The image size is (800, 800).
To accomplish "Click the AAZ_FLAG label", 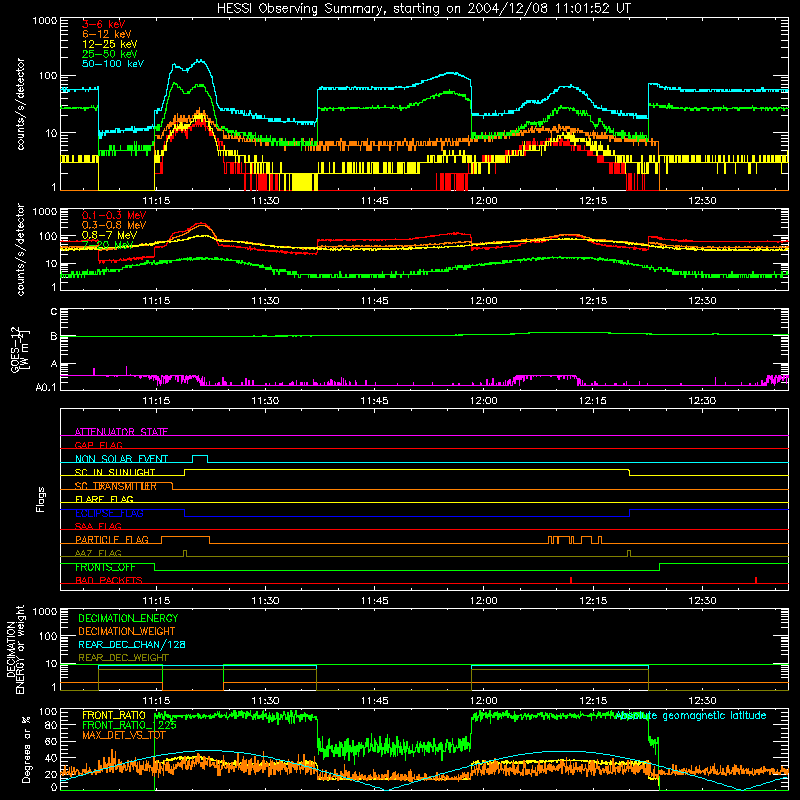I will pos(98,553).
